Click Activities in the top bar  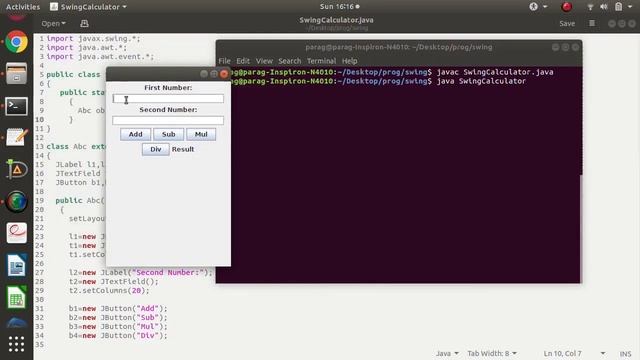click(23, 7)
